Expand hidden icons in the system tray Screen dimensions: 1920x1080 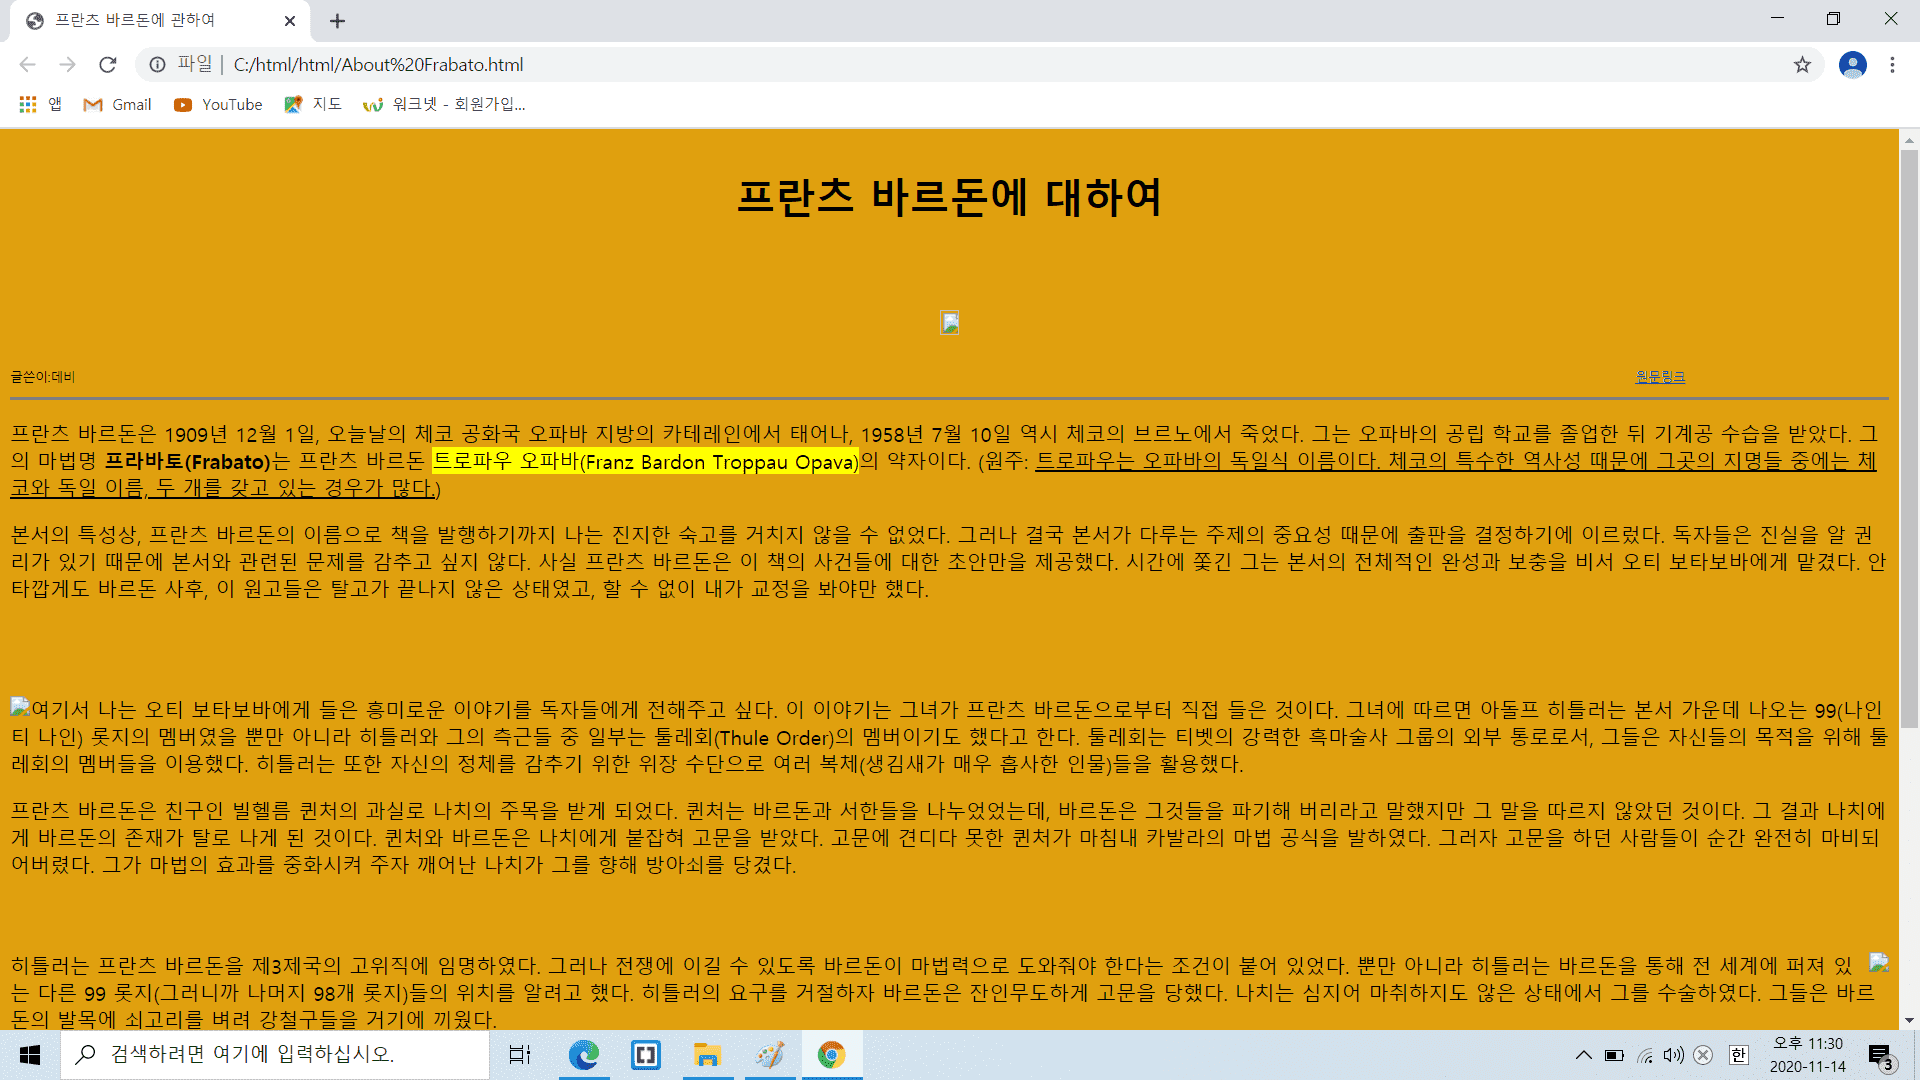point(1584,1055)
